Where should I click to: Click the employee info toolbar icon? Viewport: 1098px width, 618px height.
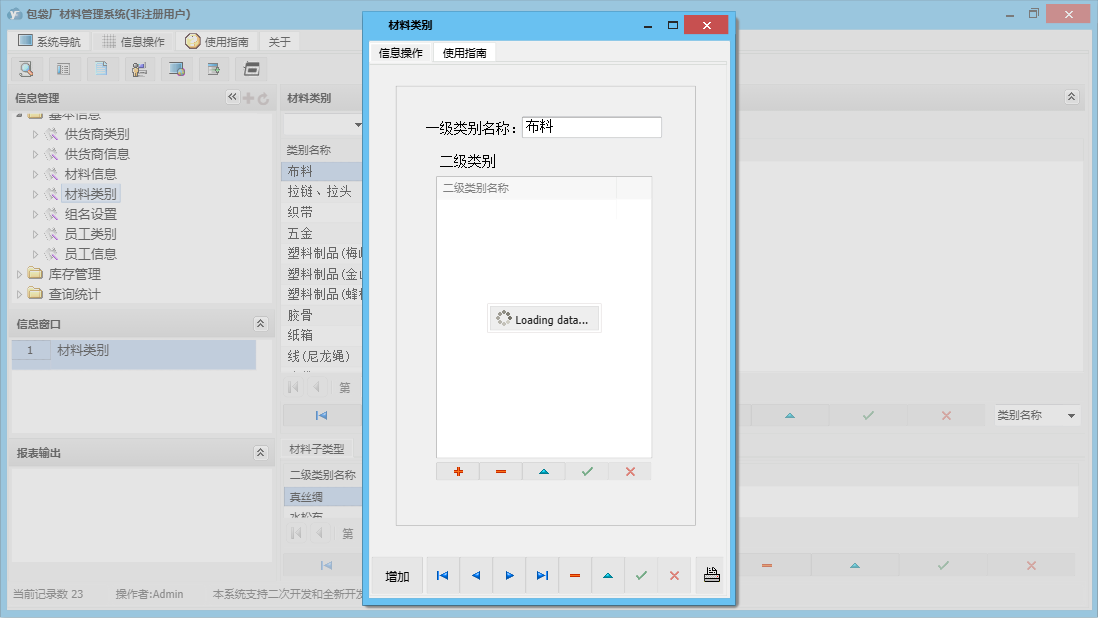coord(139,68)
